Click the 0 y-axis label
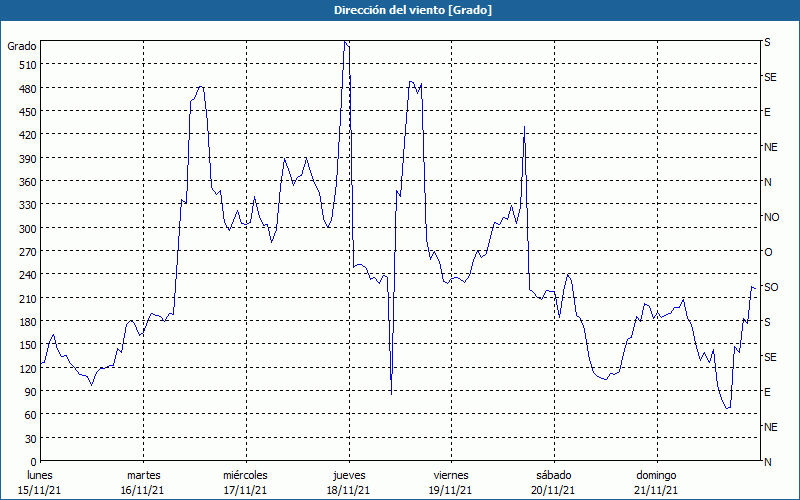The height and width of the screenshot is (500, 800). (34, 462)
